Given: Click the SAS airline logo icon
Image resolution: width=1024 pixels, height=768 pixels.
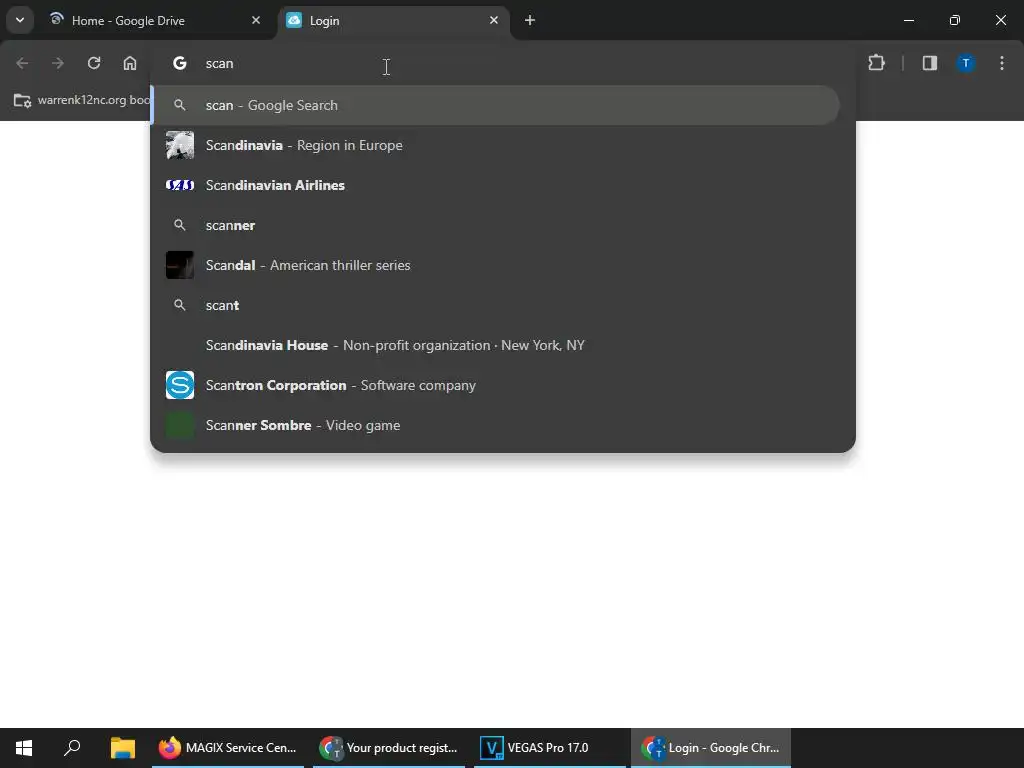Looking at the screenshot, I should tap(180, 185).
